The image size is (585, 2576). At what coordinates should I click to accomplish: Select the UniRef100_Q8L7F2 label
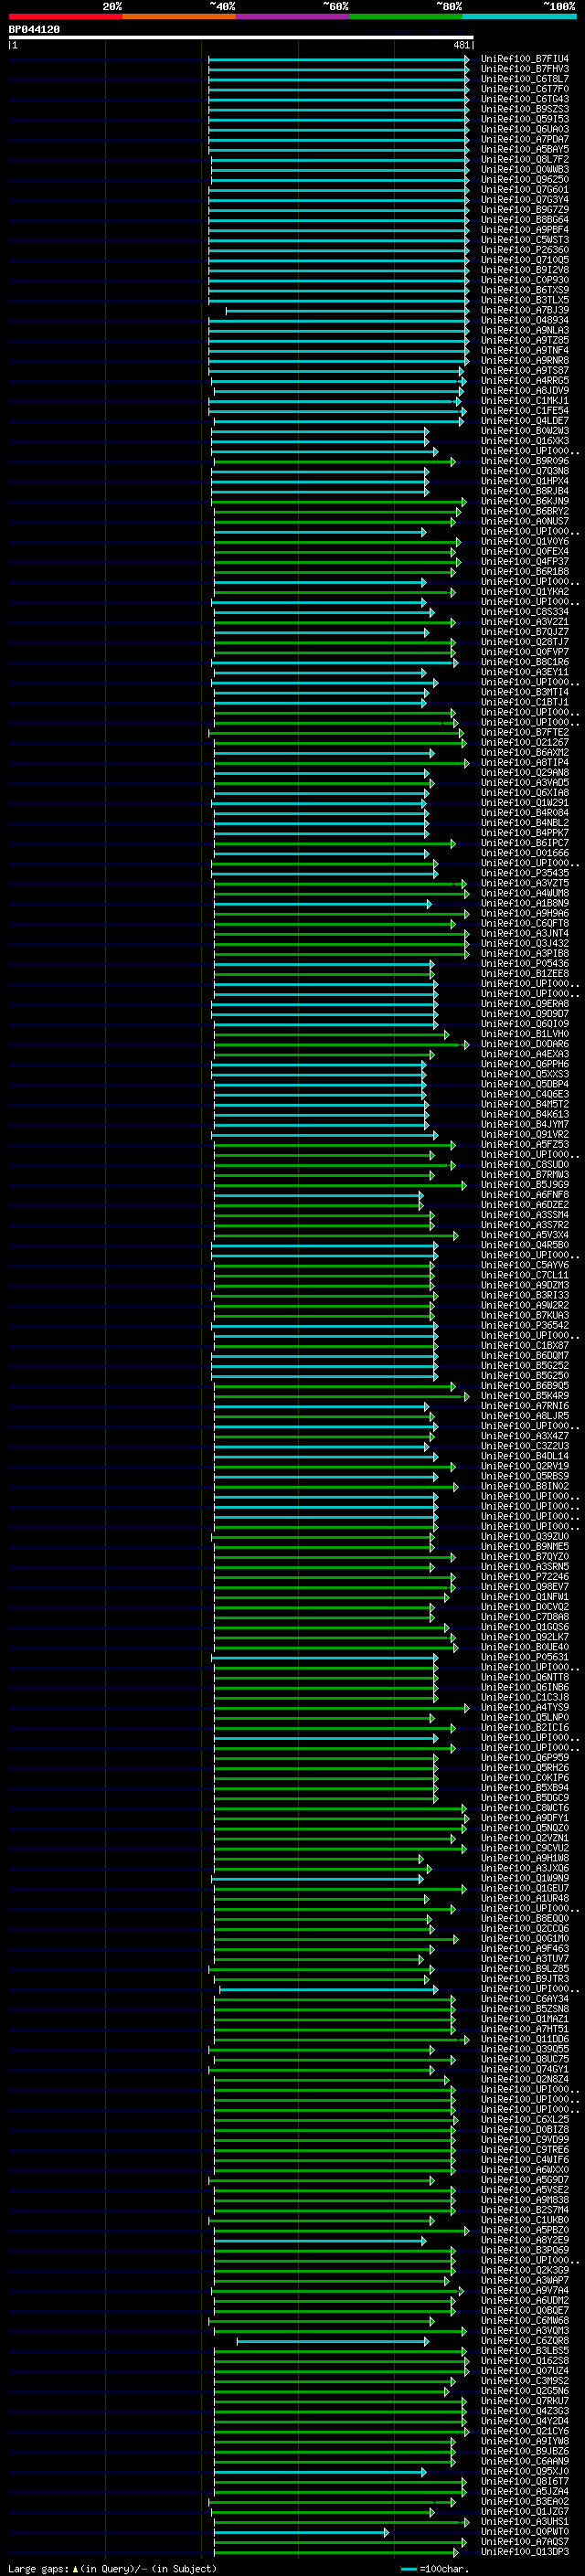(524, 159)
